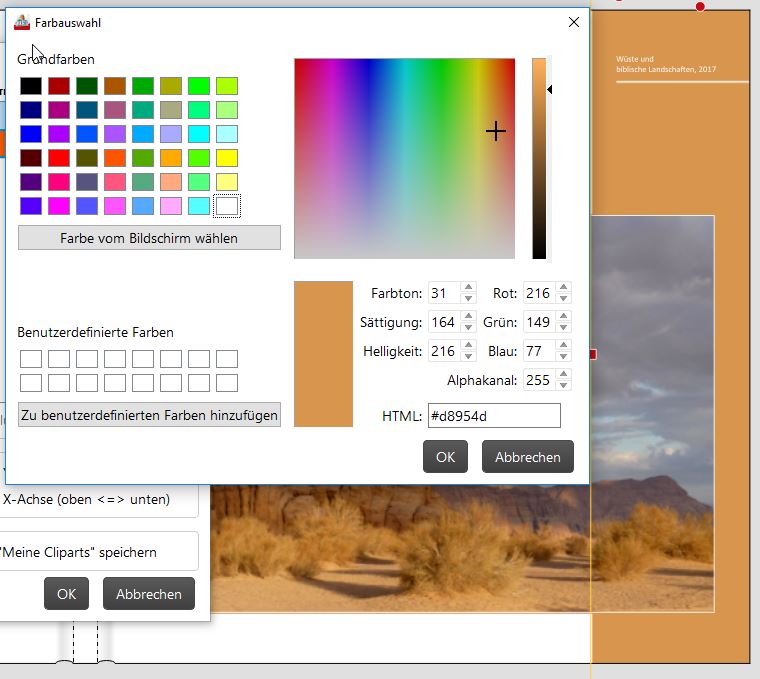The height and width of the screenshot is (679, 760).
Task: Confirm color with OK in Farbauswahl
Action: pyautogui.click(x=445, y=457)
